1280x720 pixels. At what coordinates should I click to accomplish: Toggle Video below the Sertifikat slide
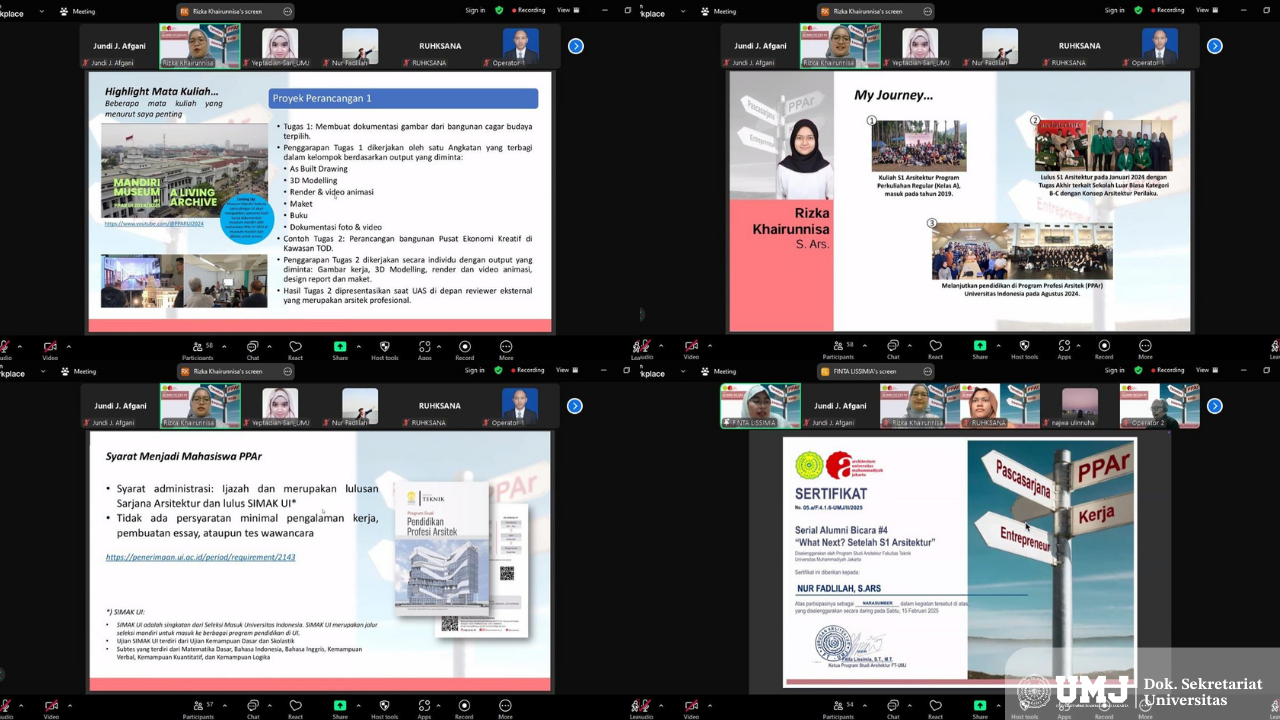[x=691, y=710]
